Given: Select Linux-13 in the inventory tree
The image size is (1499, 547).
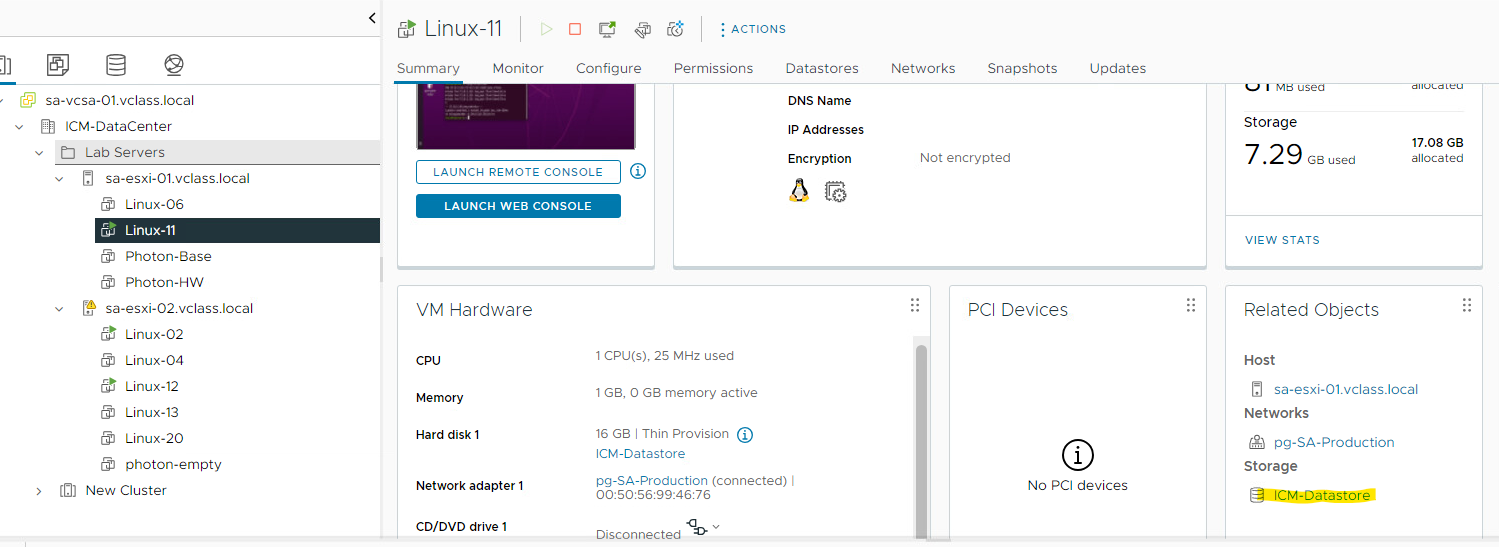Looking at the screenshot, I should click(152, 412).
